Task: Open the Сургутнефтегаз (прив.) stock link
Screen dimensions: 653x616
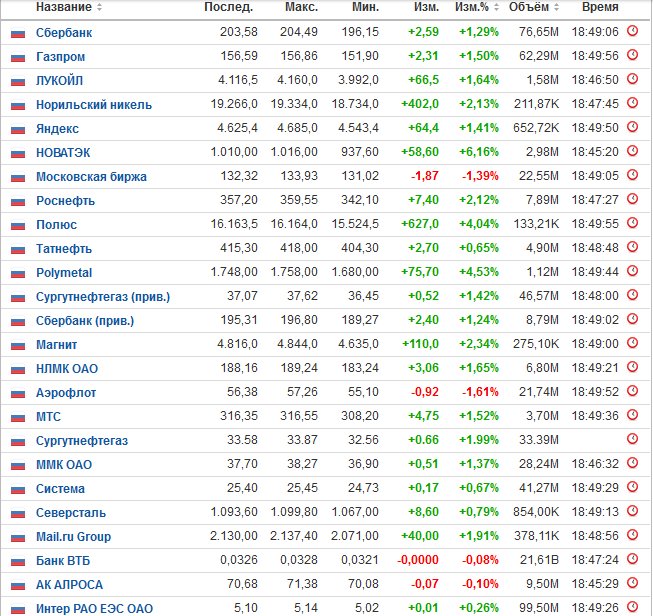Action: coord(103,297)
